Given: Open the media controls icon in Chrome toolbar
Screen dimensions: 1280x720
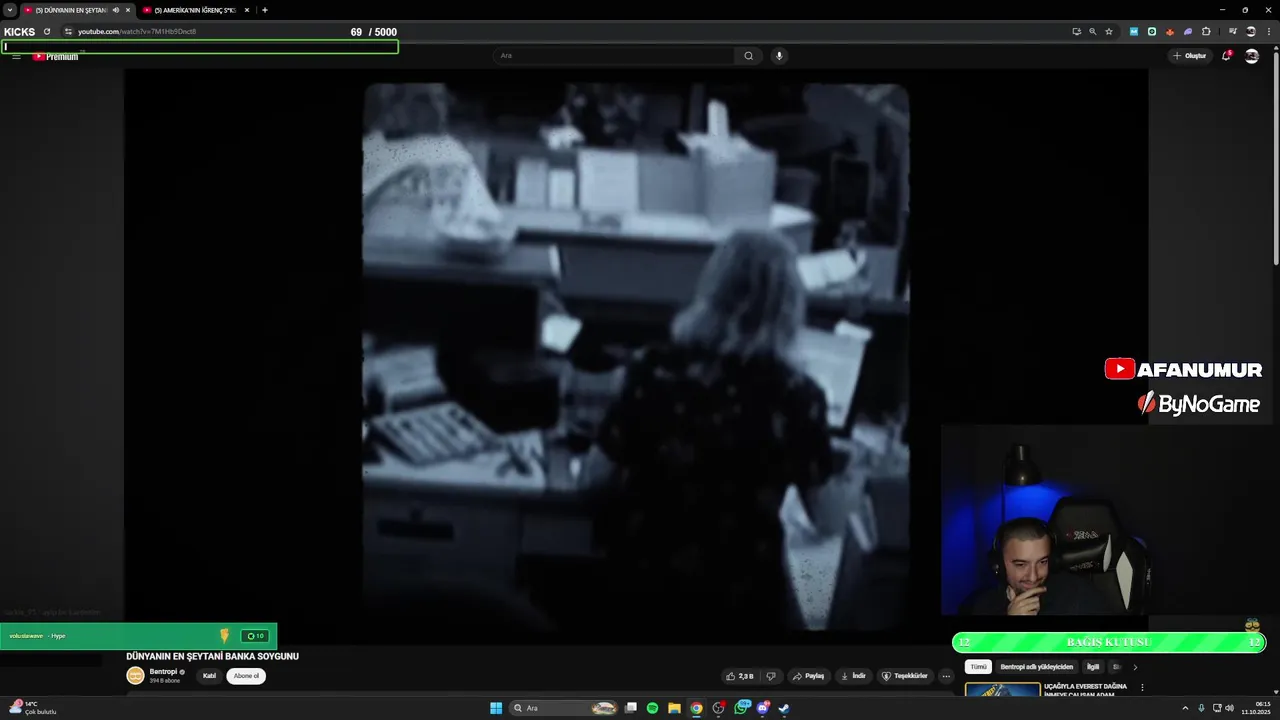Looking at the screenshot, I should [1233, 32].
